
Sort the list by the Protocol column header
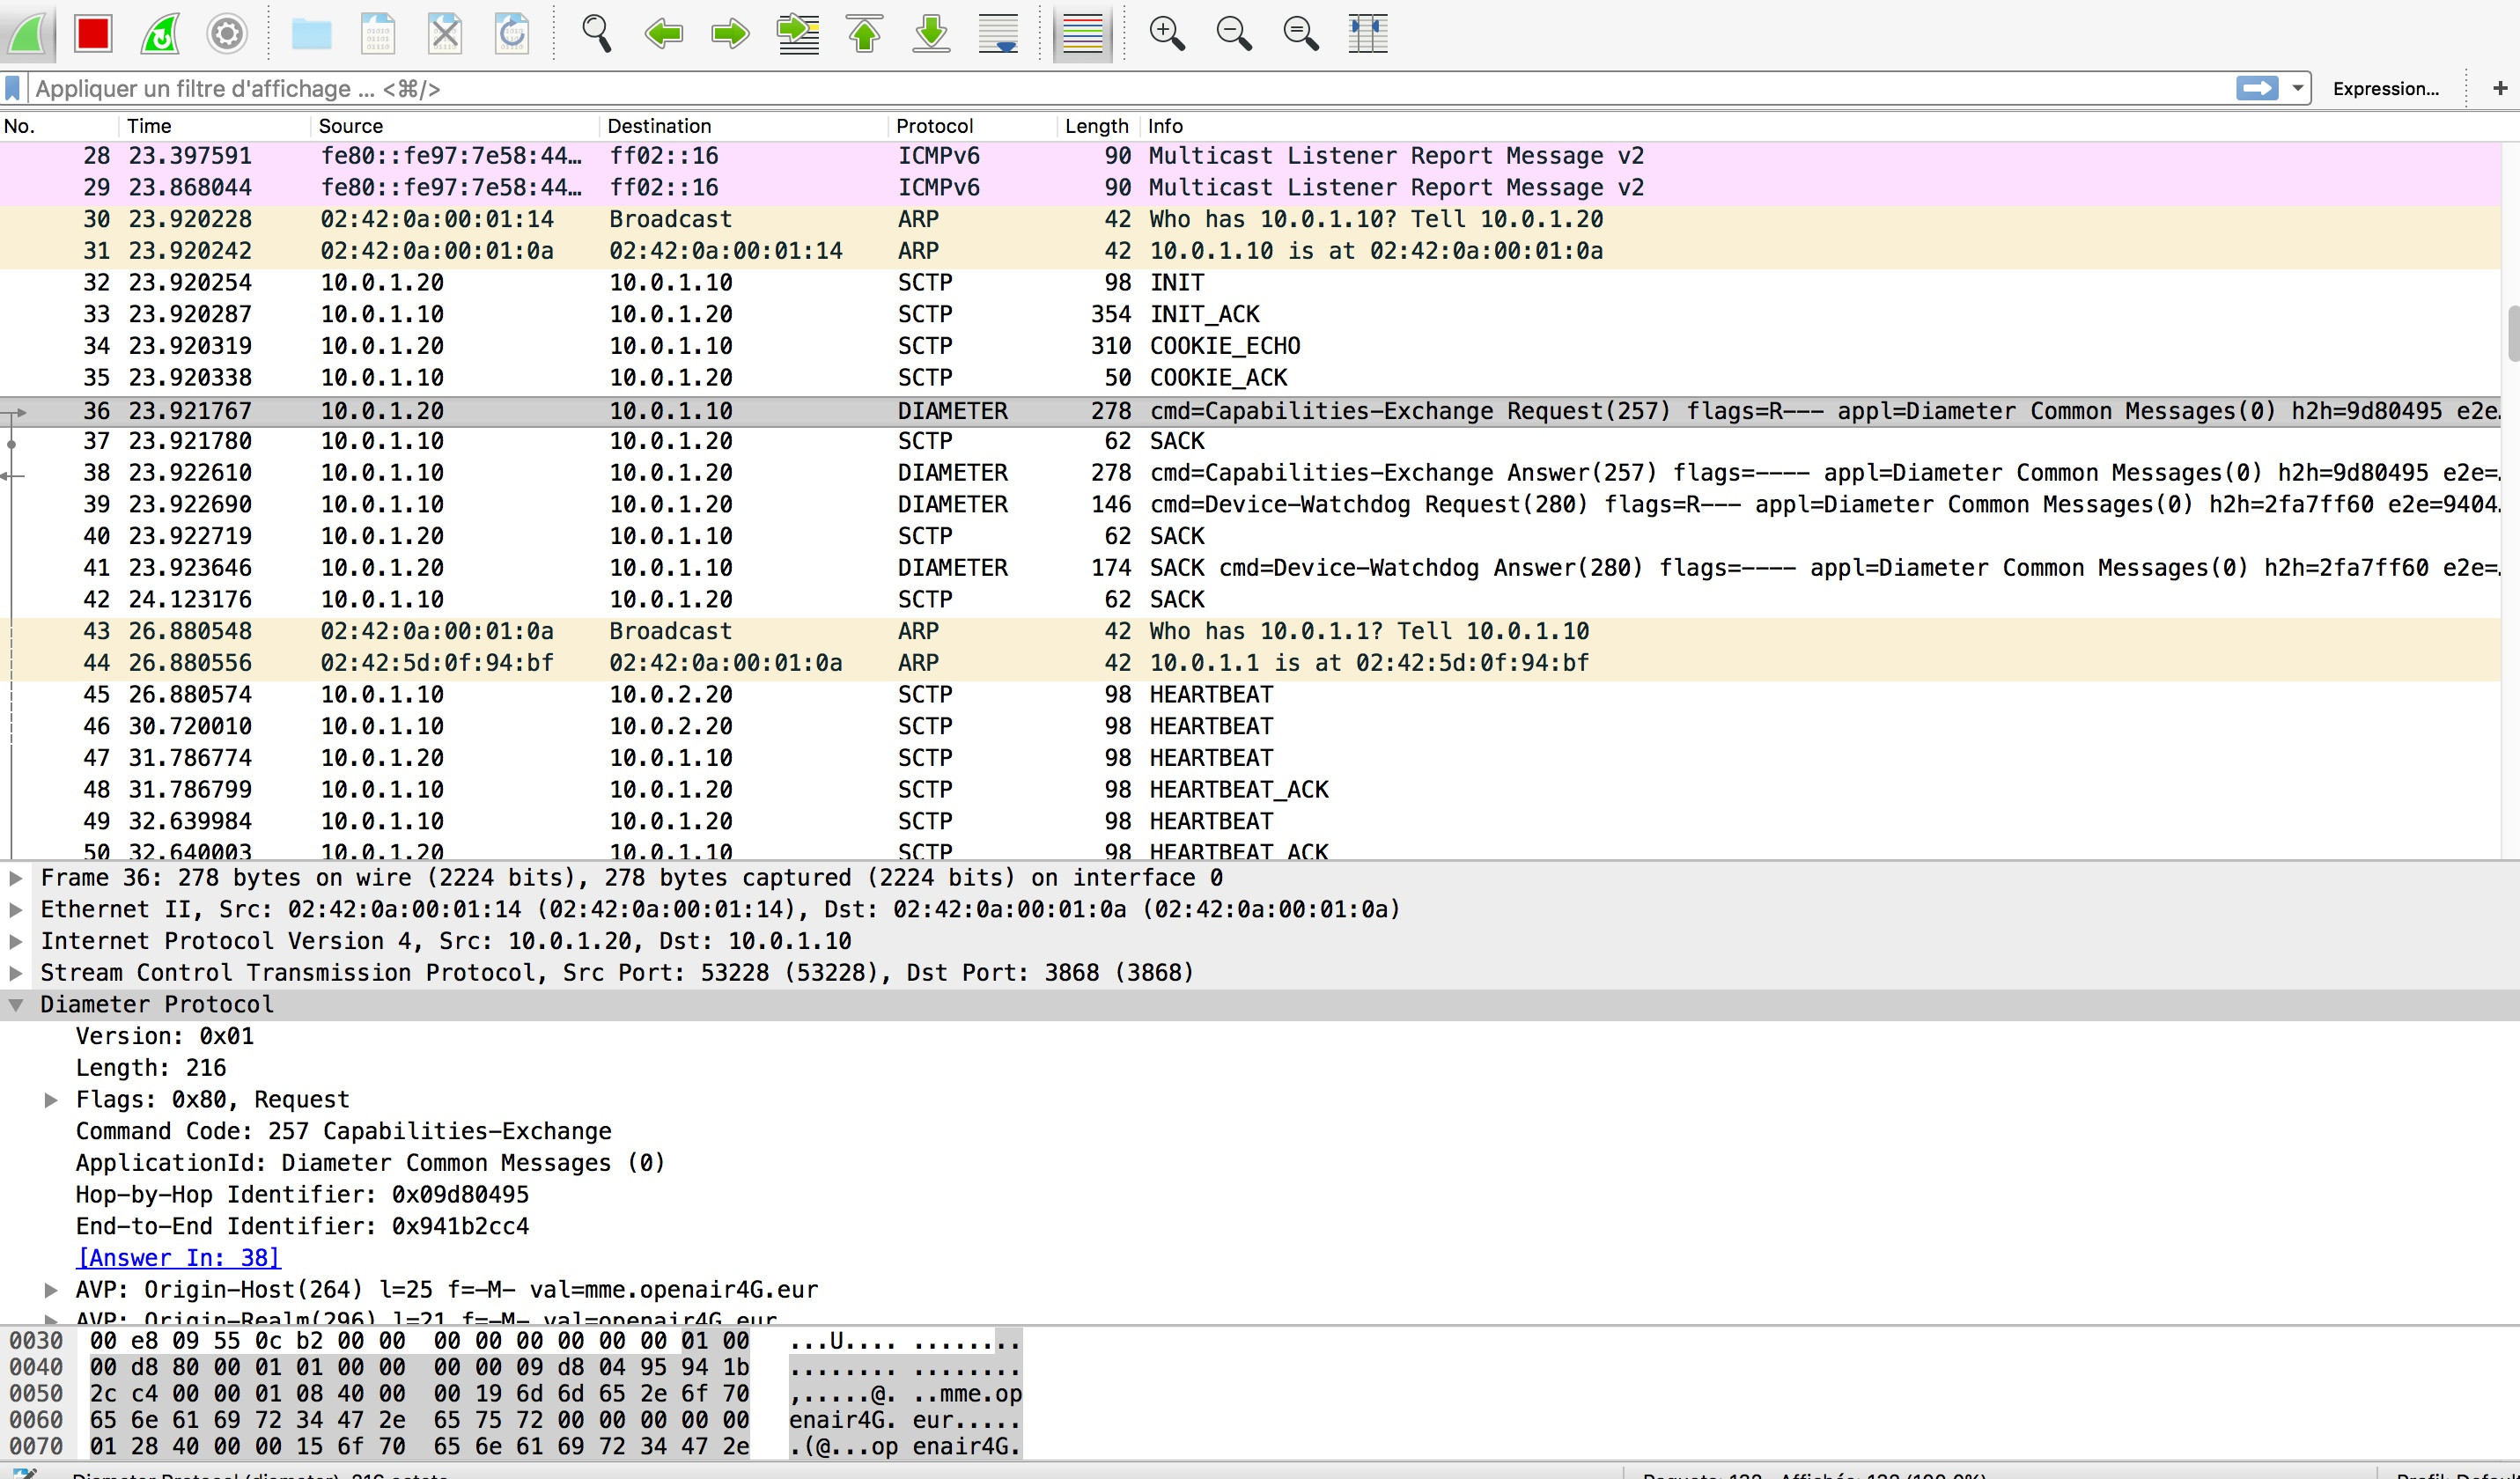(x=934, y=126)
